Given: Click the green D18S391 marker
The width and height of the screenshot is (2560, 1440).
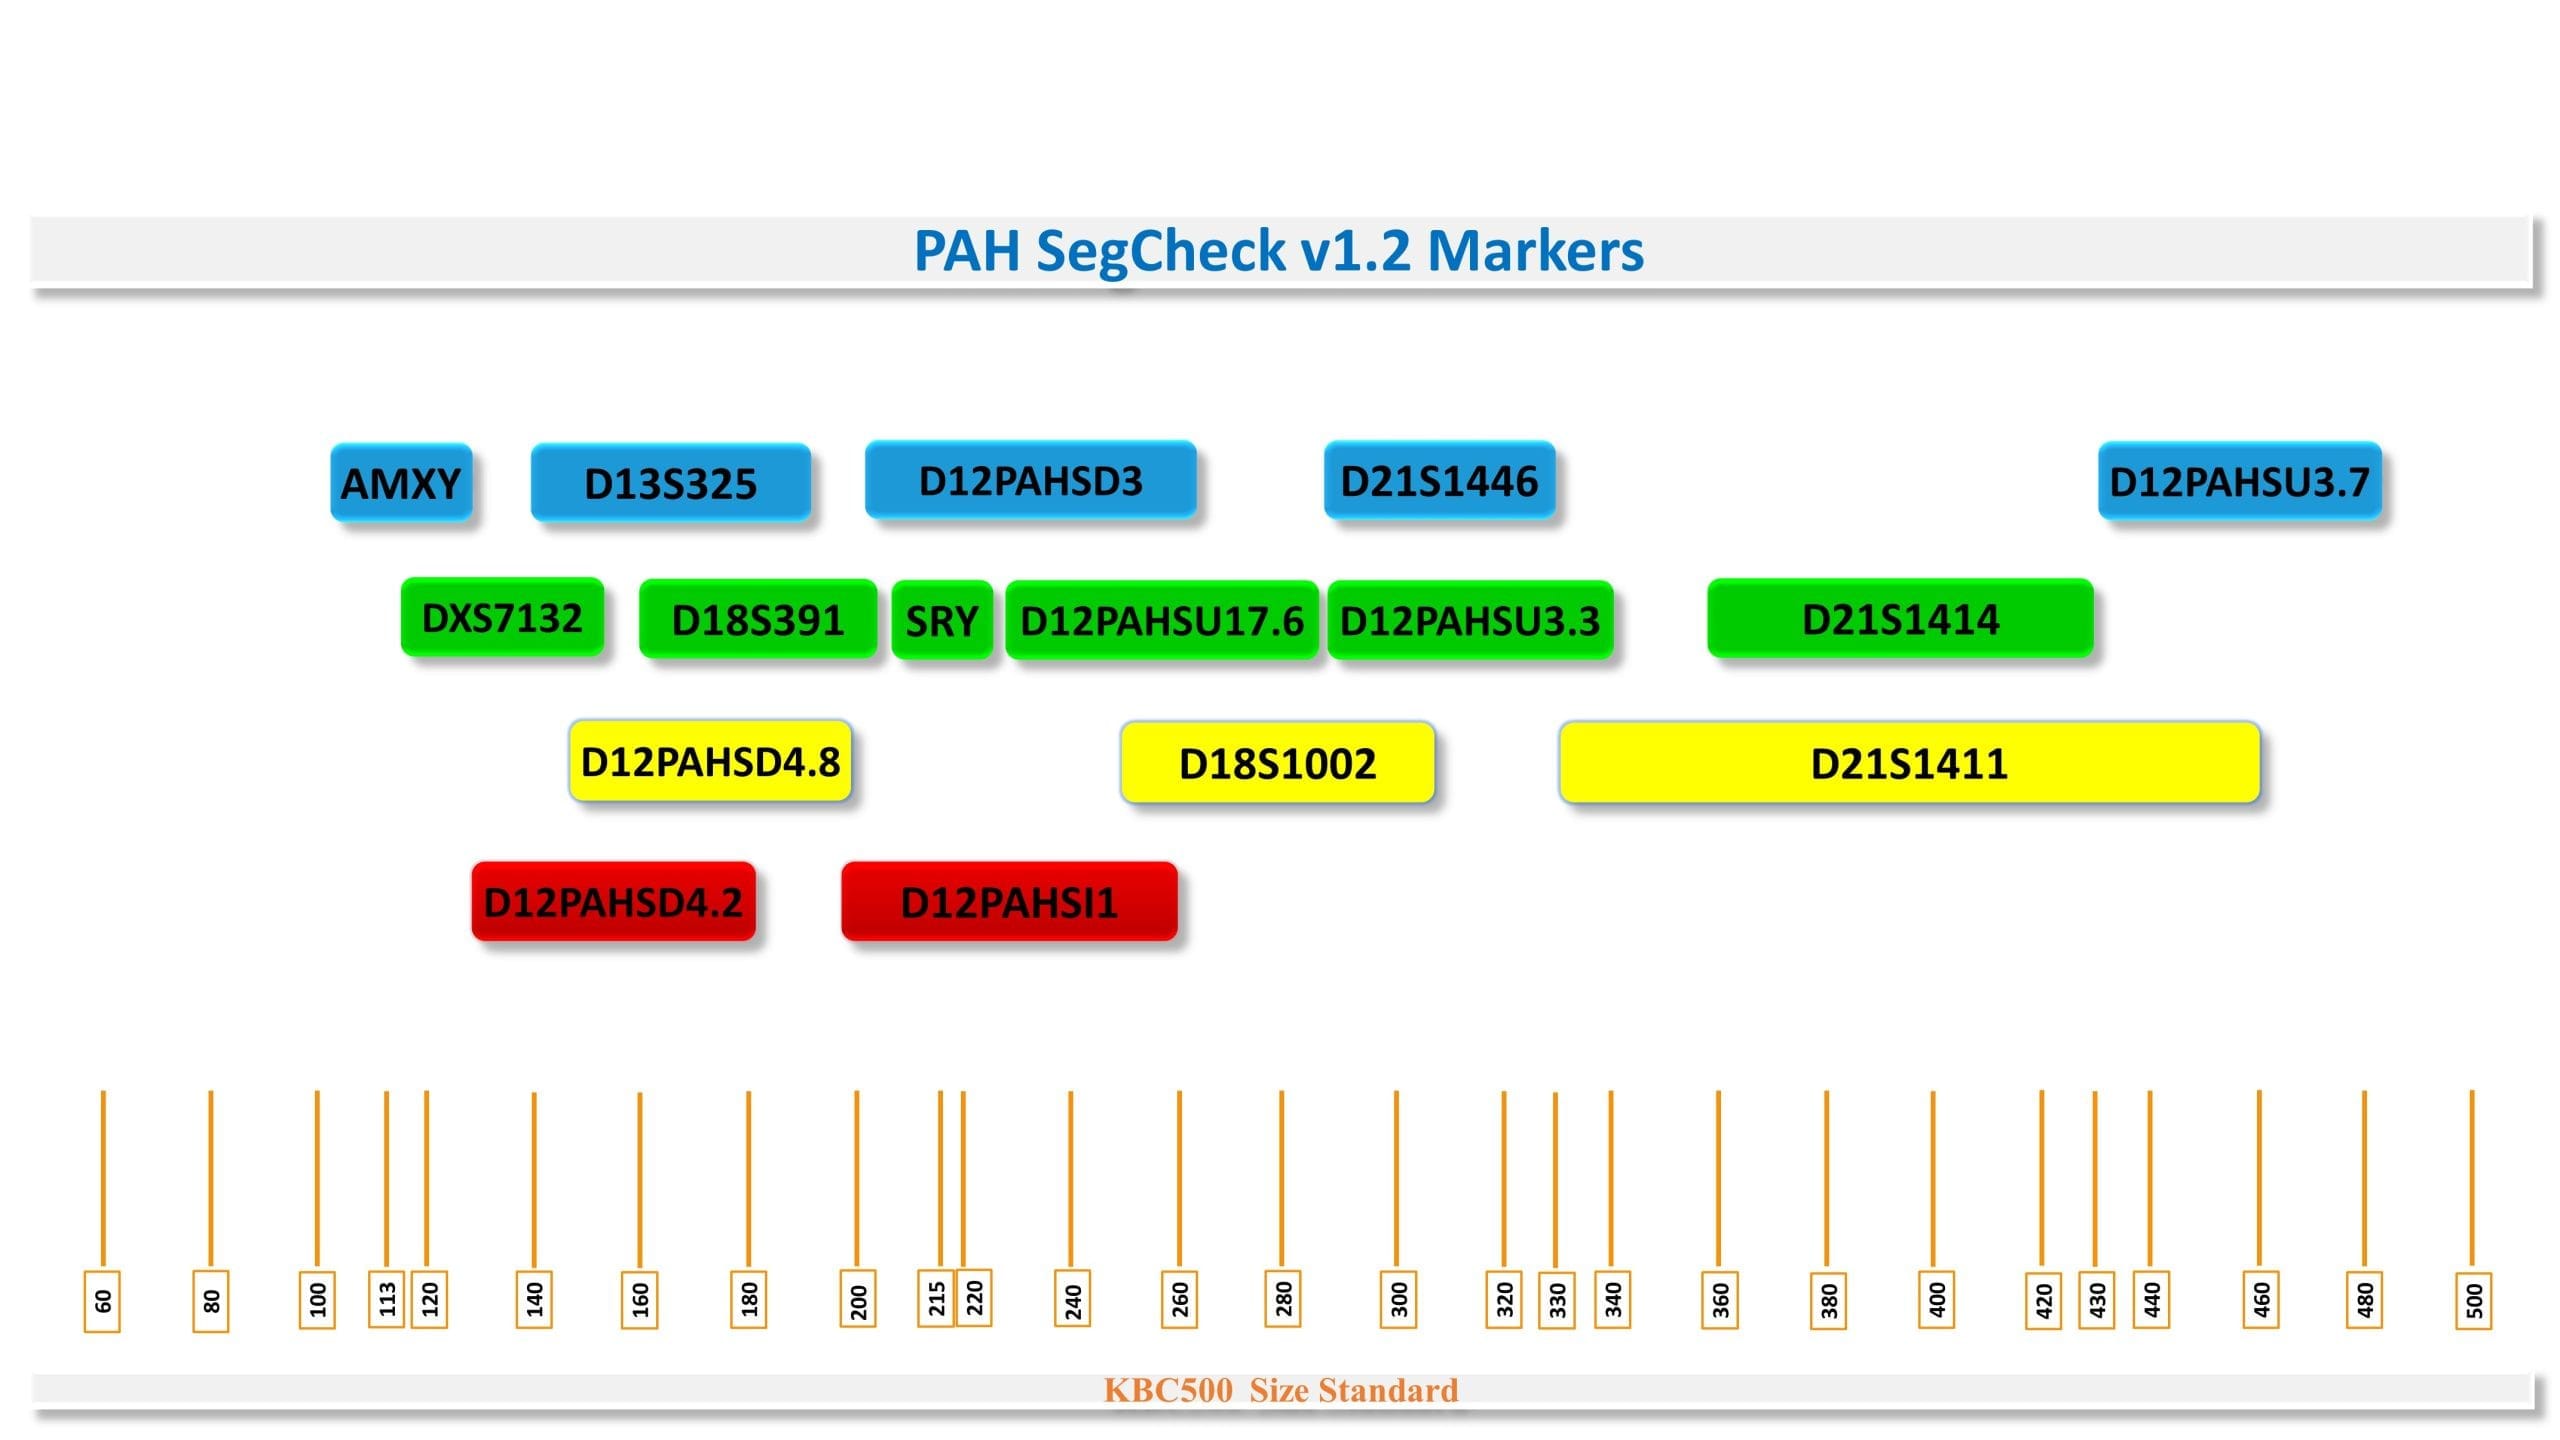Looking at the screenshot, I should click(x=758, y=620).
